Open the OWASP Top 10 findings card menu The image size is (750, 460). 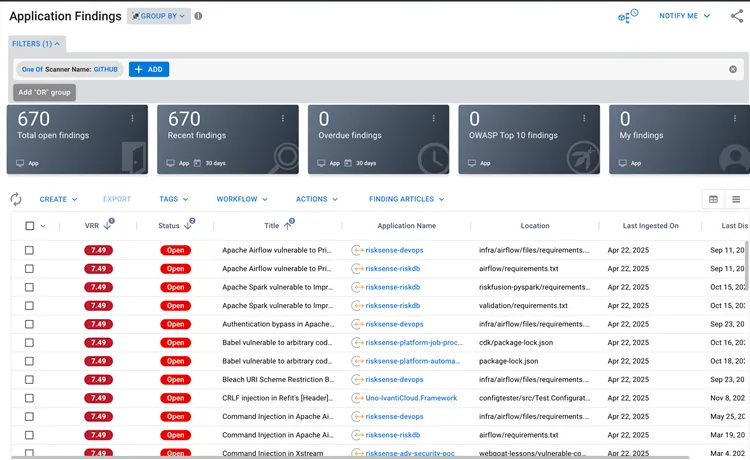pos(584,118)
